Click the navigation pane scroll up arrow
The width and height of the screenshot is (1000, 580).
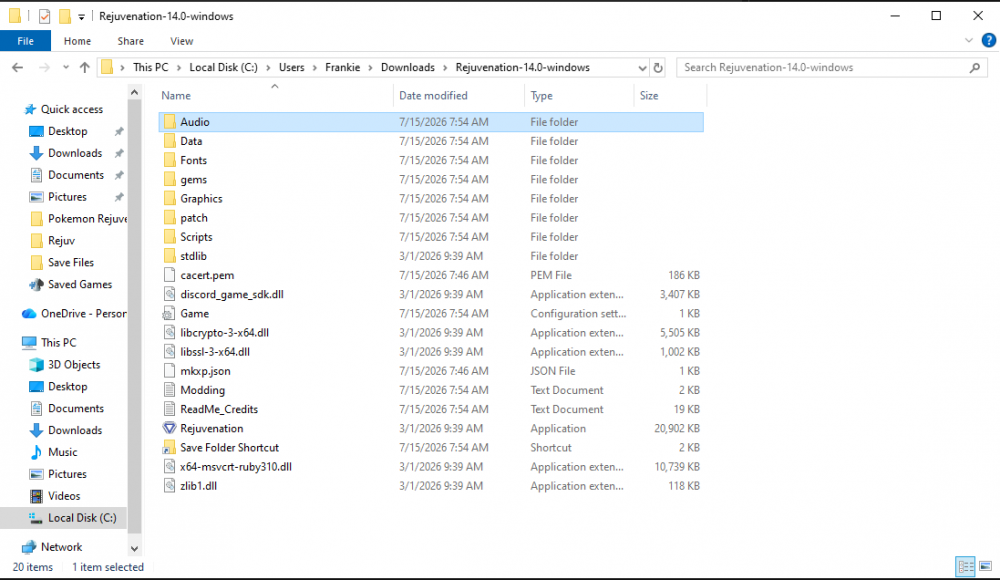pyautogui.click(x=134, y=93)
